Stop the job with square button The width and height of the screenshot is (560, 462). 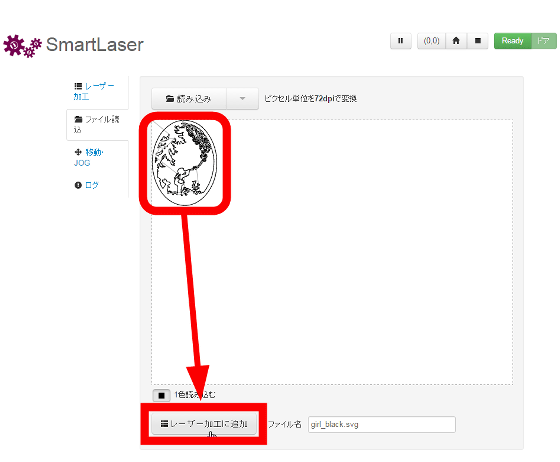478,41
